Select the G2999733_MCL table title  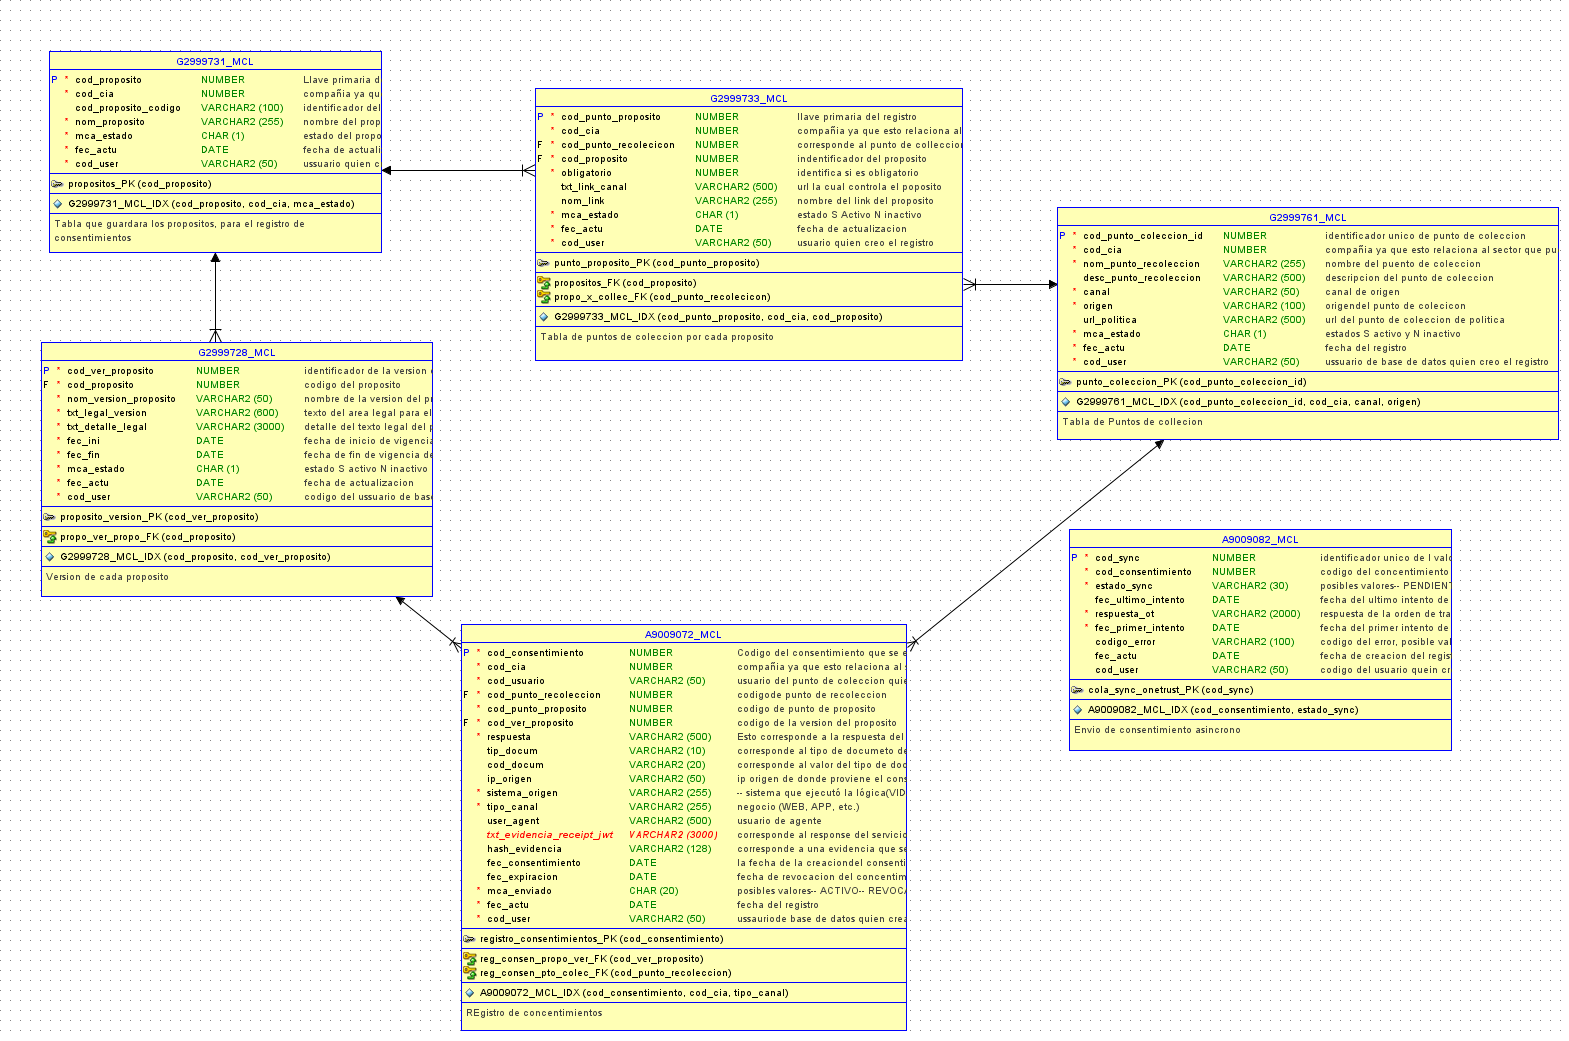click(x=749, y=99)
